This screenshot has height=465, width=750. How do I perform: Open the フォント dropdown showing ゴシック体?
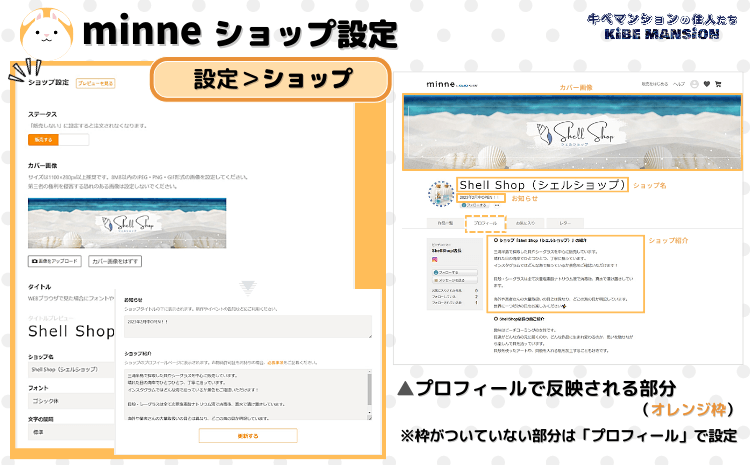click(x=72, y=401)
